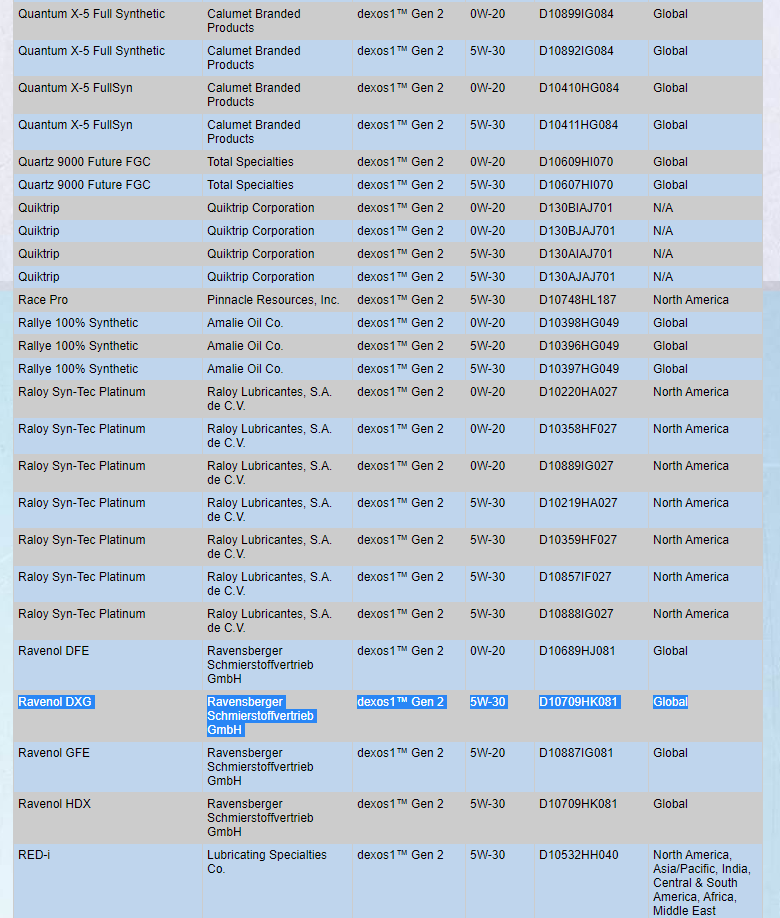Select license cell D10892IG084
Image resolution: width=780 pixels, height=918 pixels.
(576, 51)
